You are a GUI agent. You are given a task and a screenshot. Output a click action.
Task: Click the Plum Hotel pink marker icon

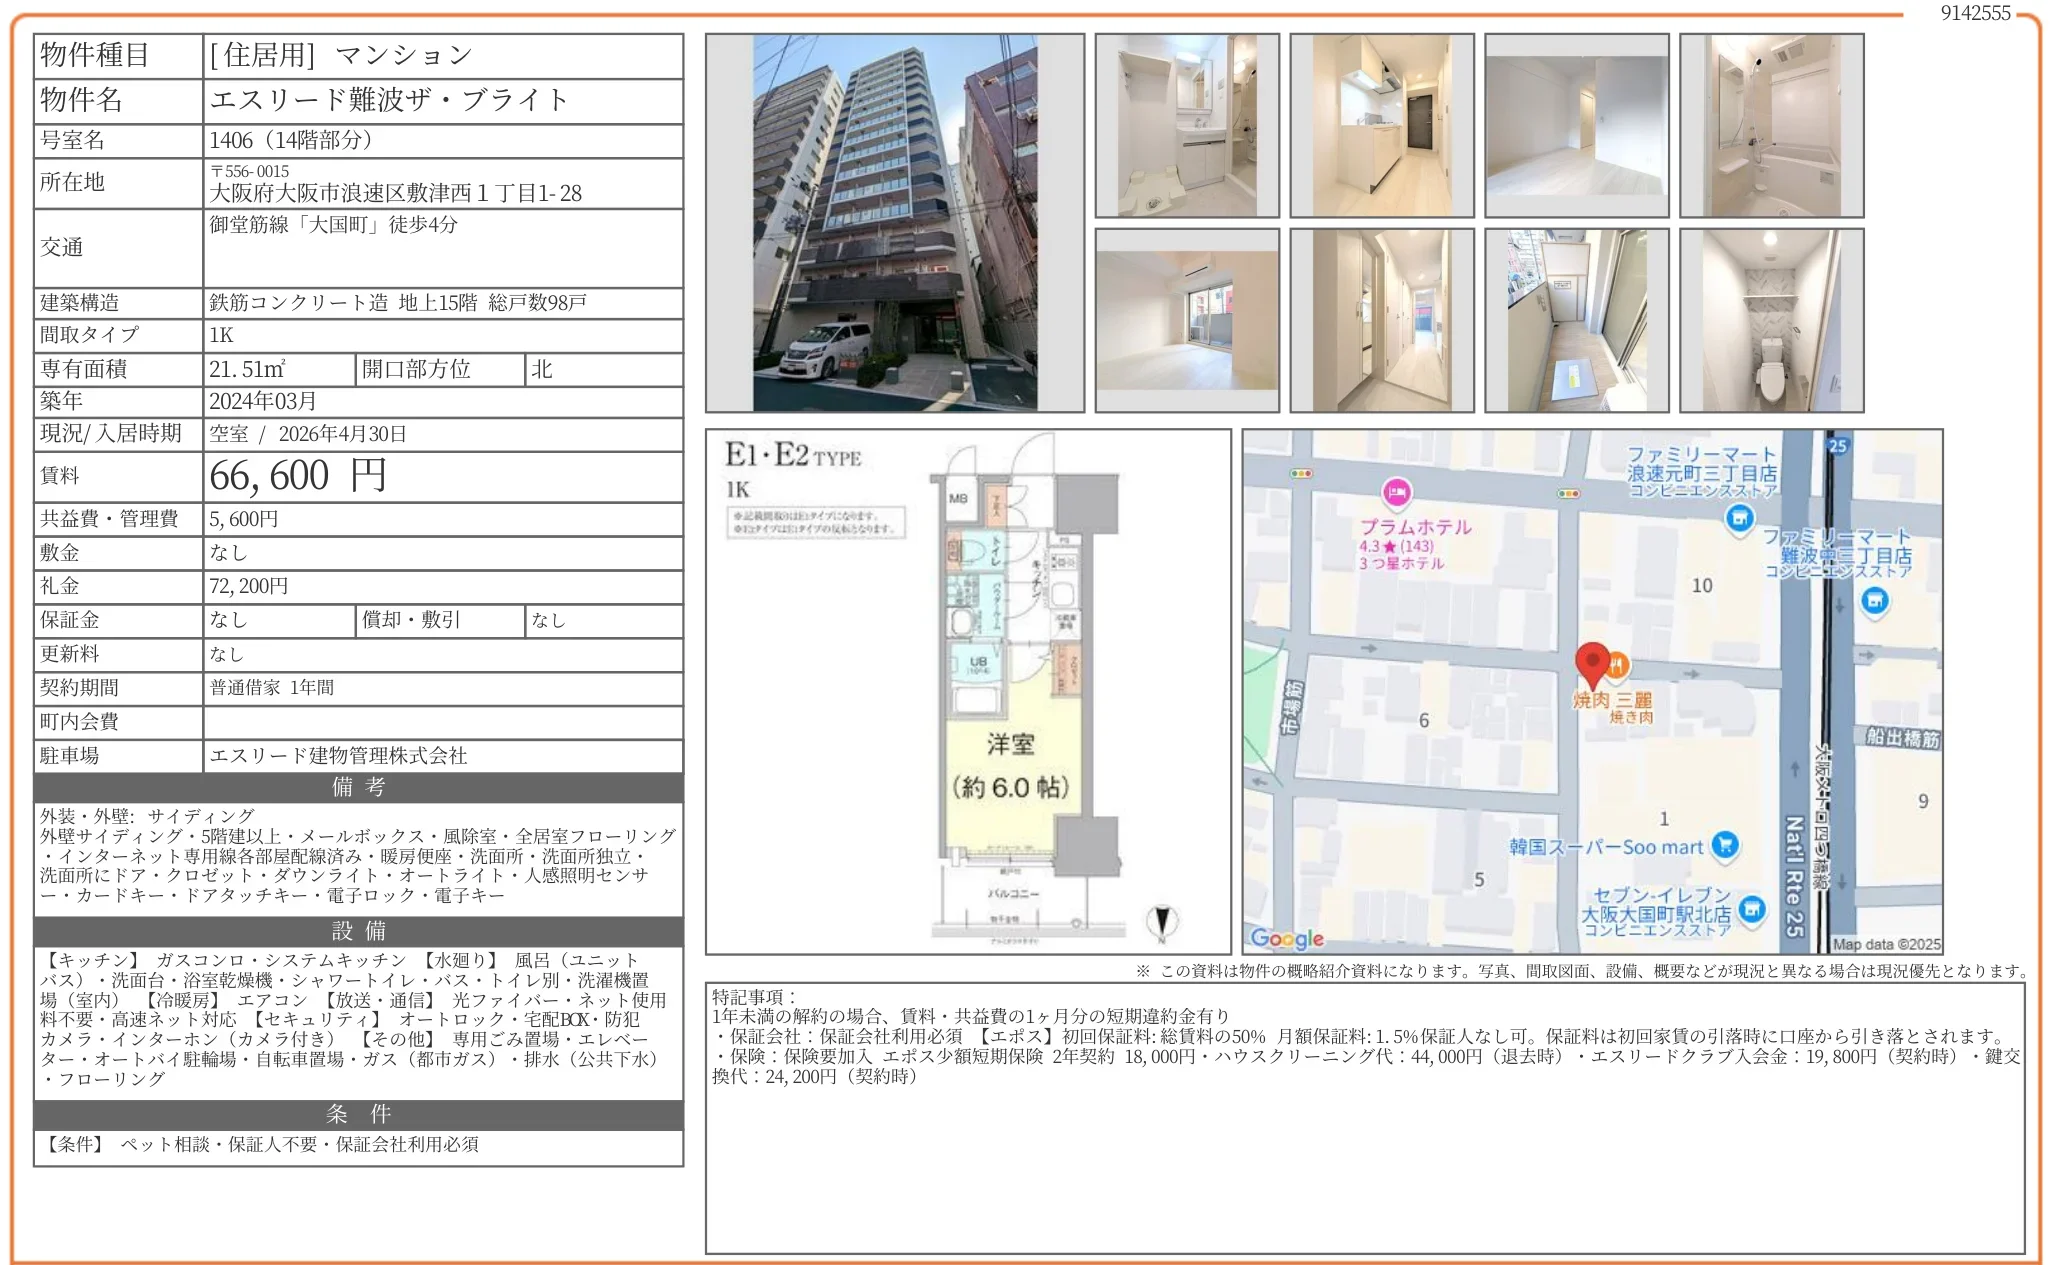[x=1396, y=492]
